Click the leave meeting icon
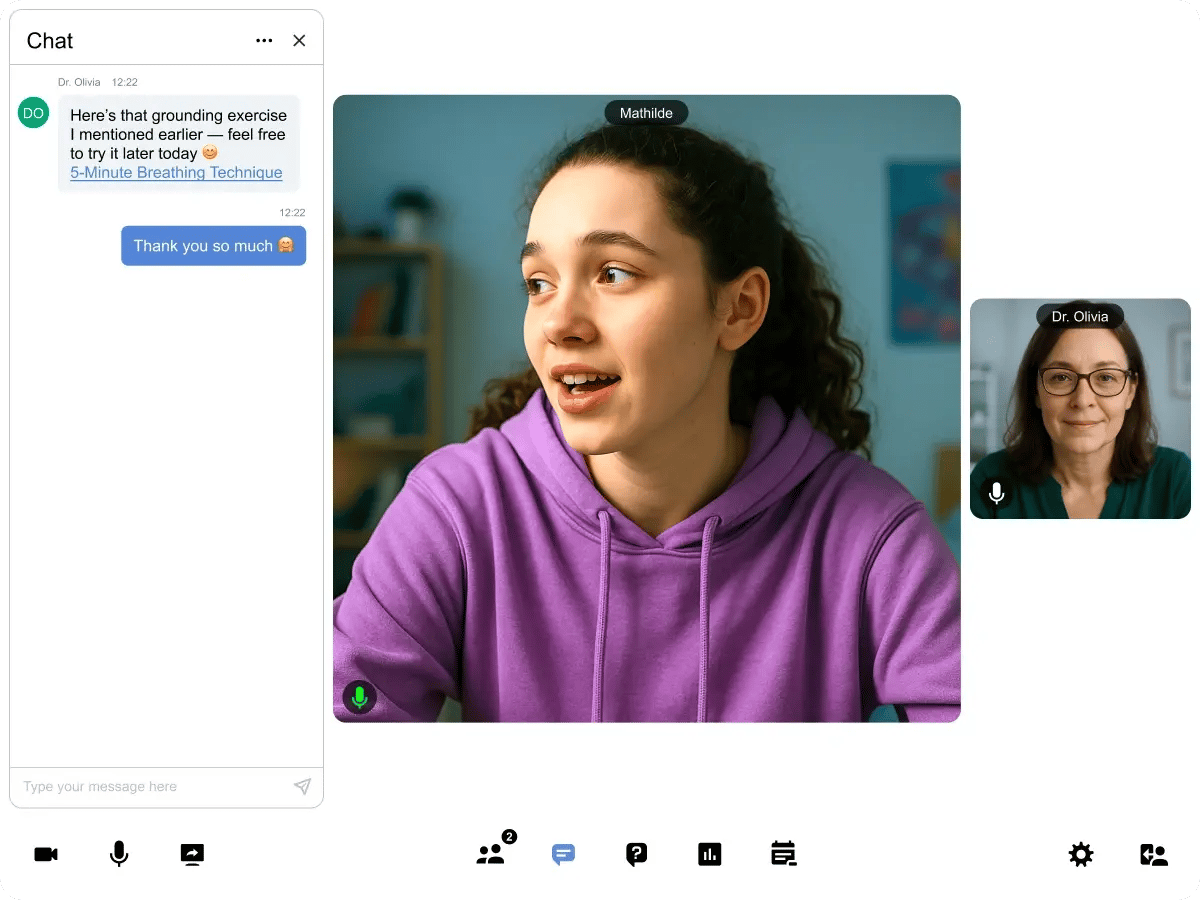The height and width of the screenshot is (900, 1200). point(1154,854)
